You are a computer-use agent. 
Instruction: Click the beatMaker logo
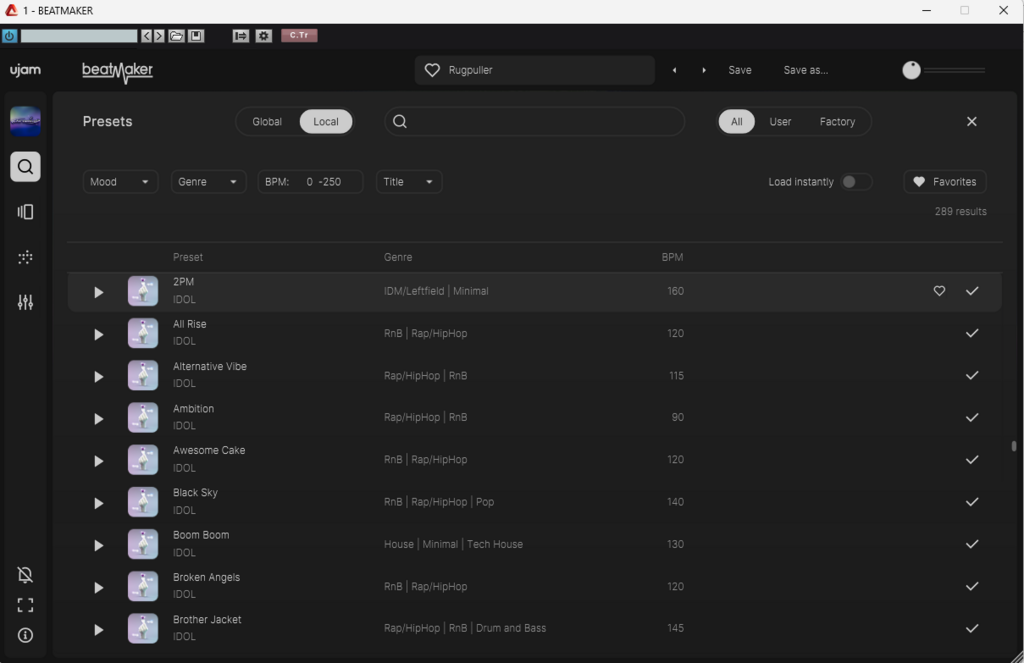click(118, 71)
